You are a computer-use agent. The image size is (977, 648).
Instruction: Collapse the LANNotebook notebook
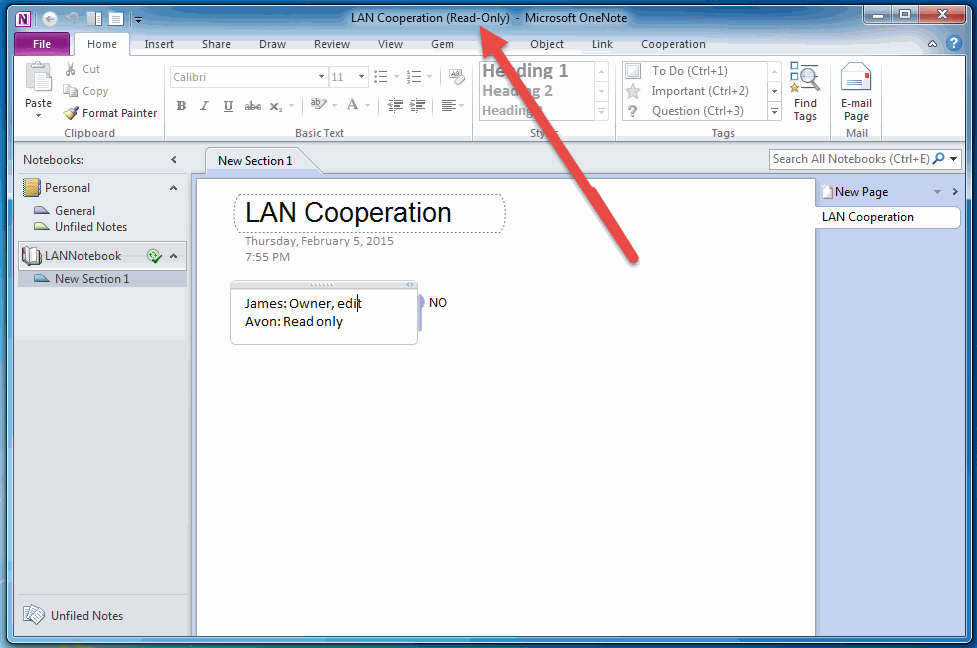click(x=174, y=255)
